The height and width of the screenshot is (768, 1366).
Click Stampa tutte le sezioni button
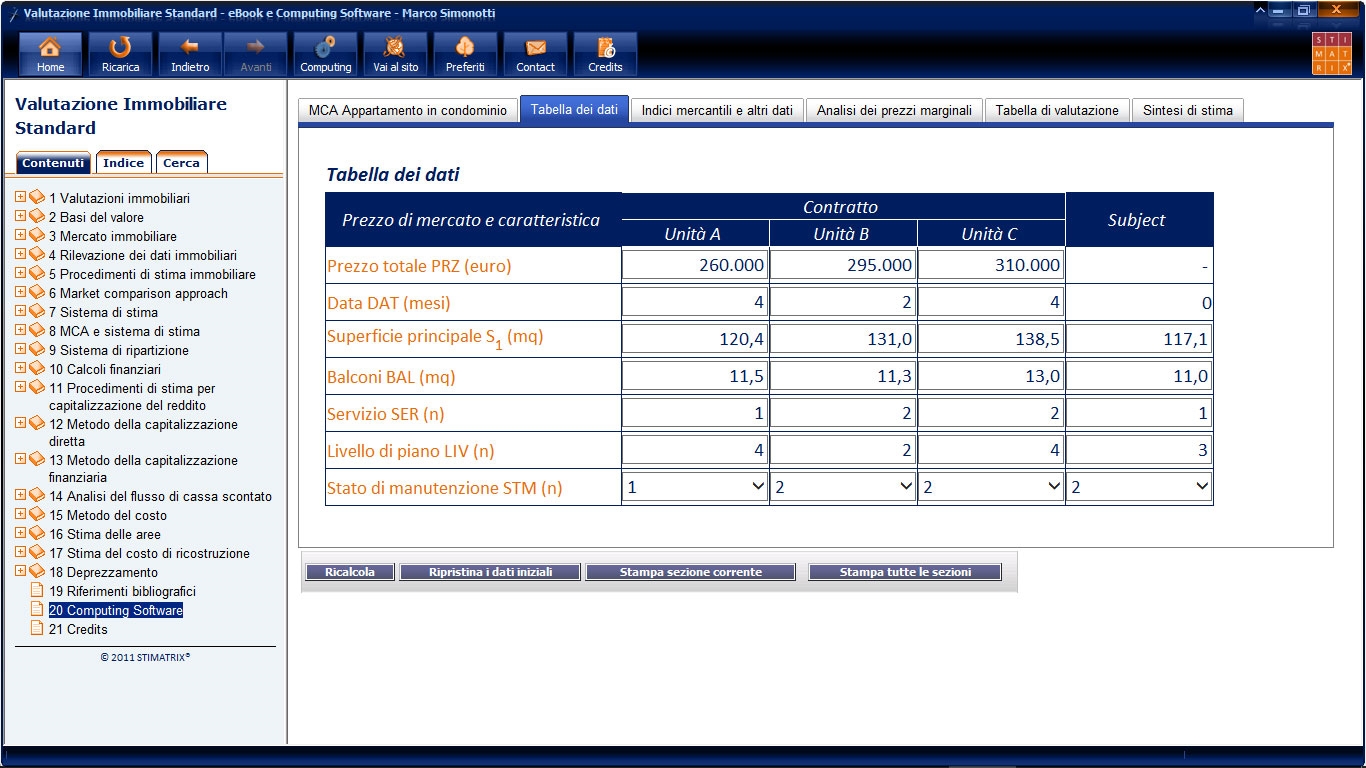click(x=904, y=572)
